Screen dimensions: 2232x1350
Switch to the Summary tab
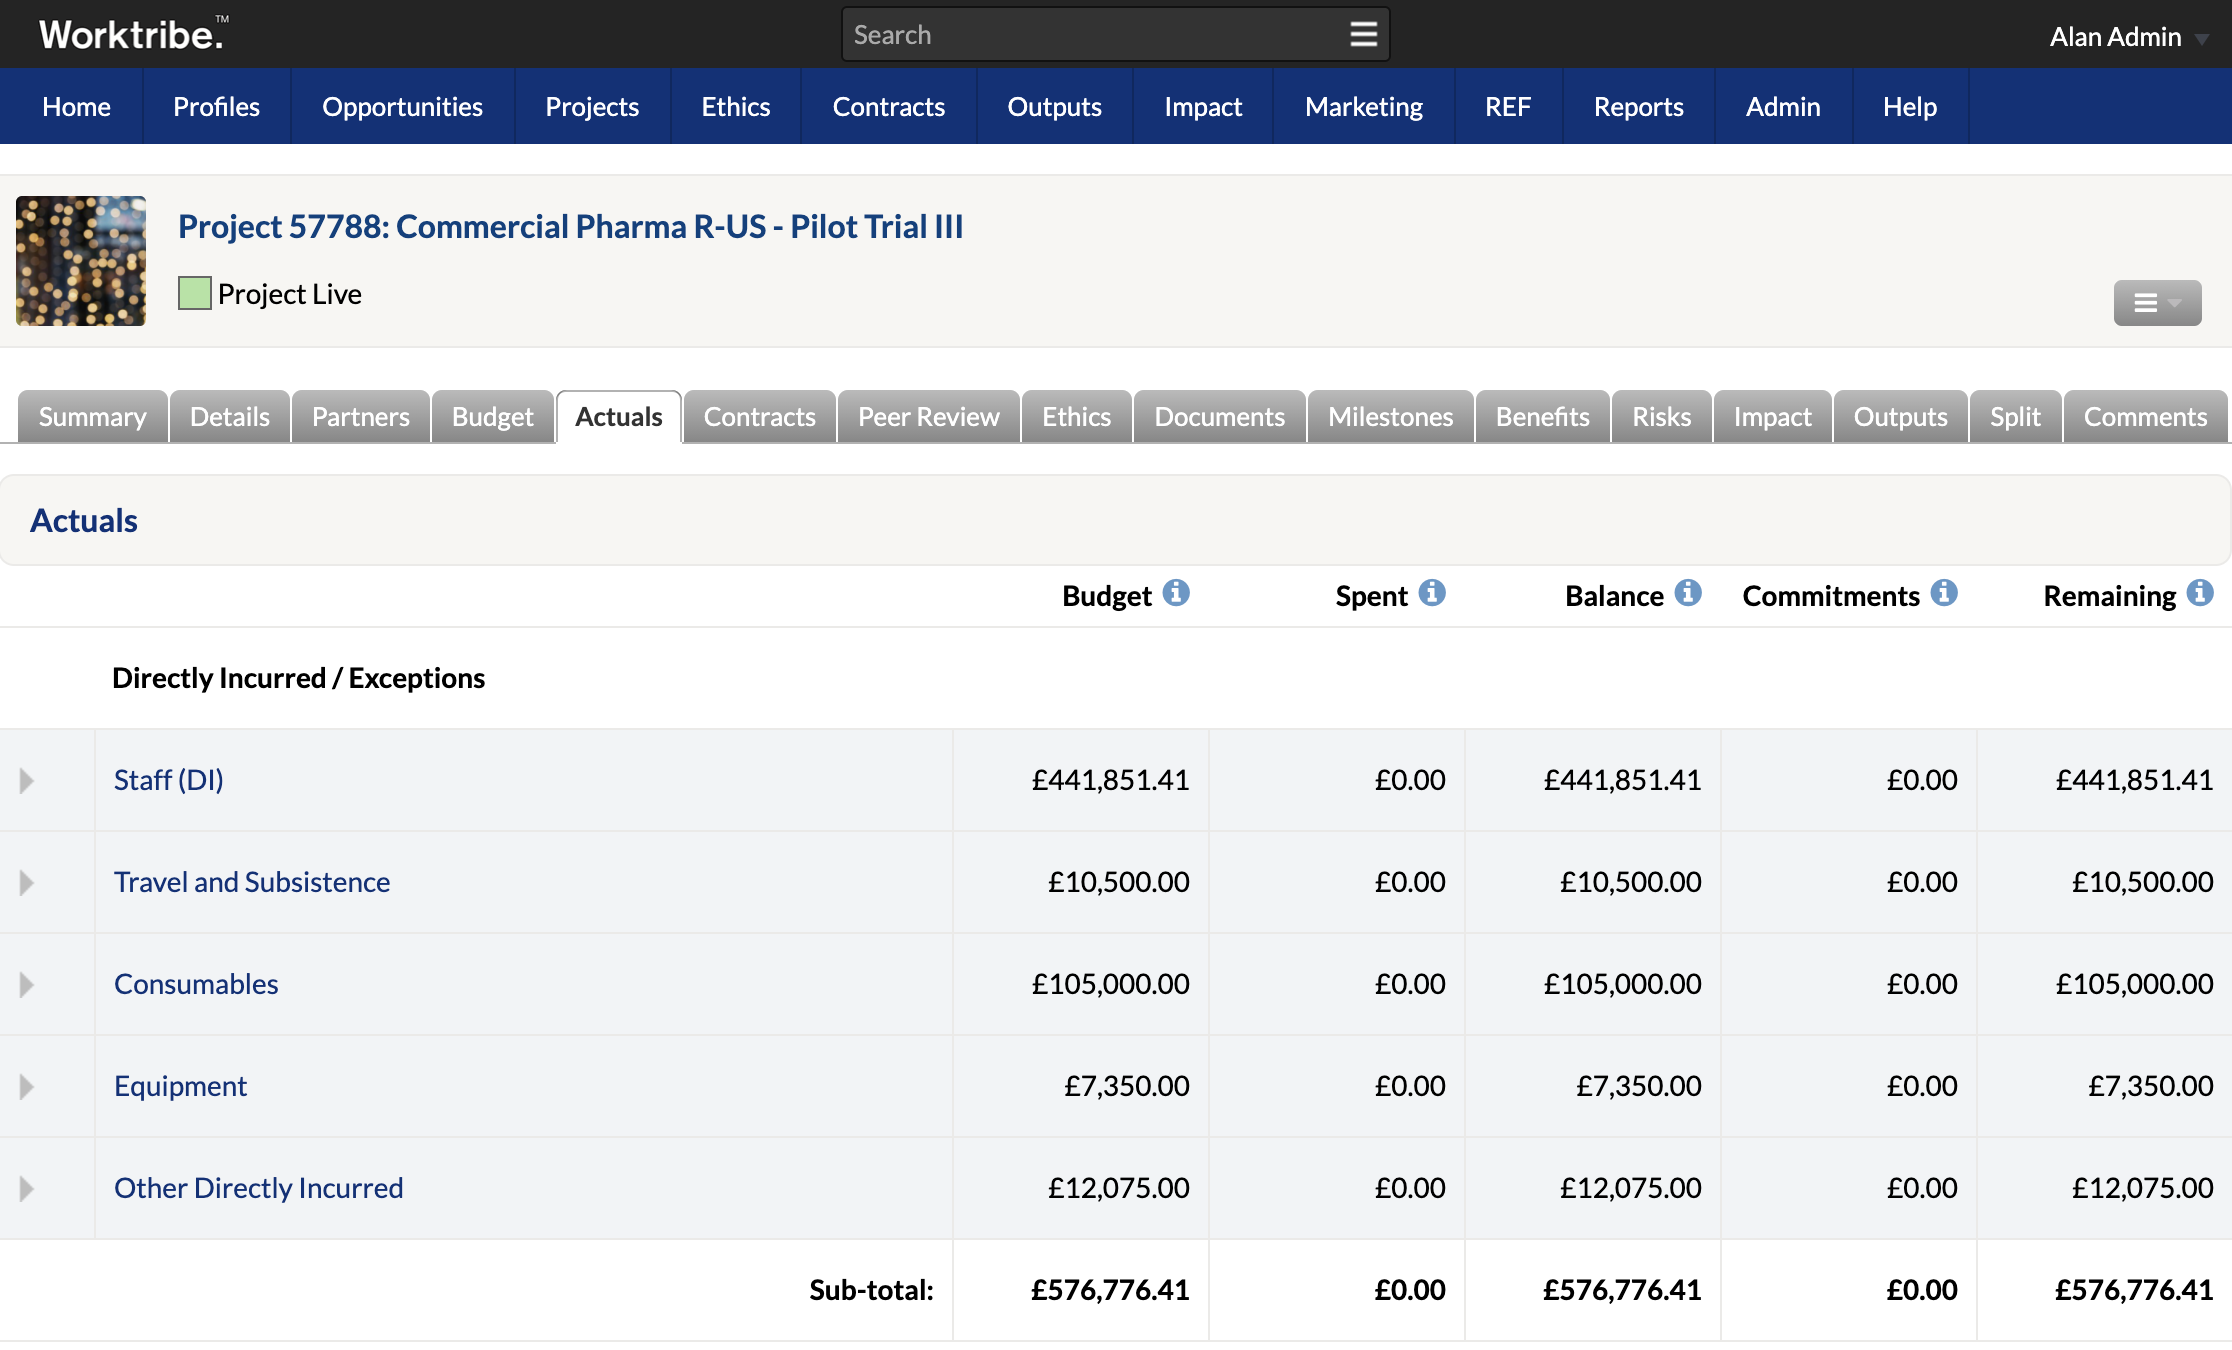pyautogui.click(x=93, y=416)
